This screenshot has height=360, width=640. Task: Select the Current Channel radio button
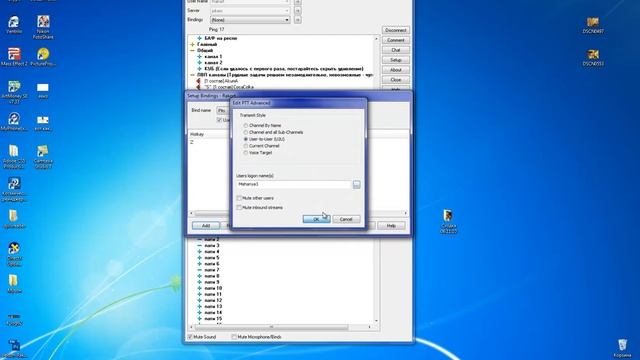(246, 146)
